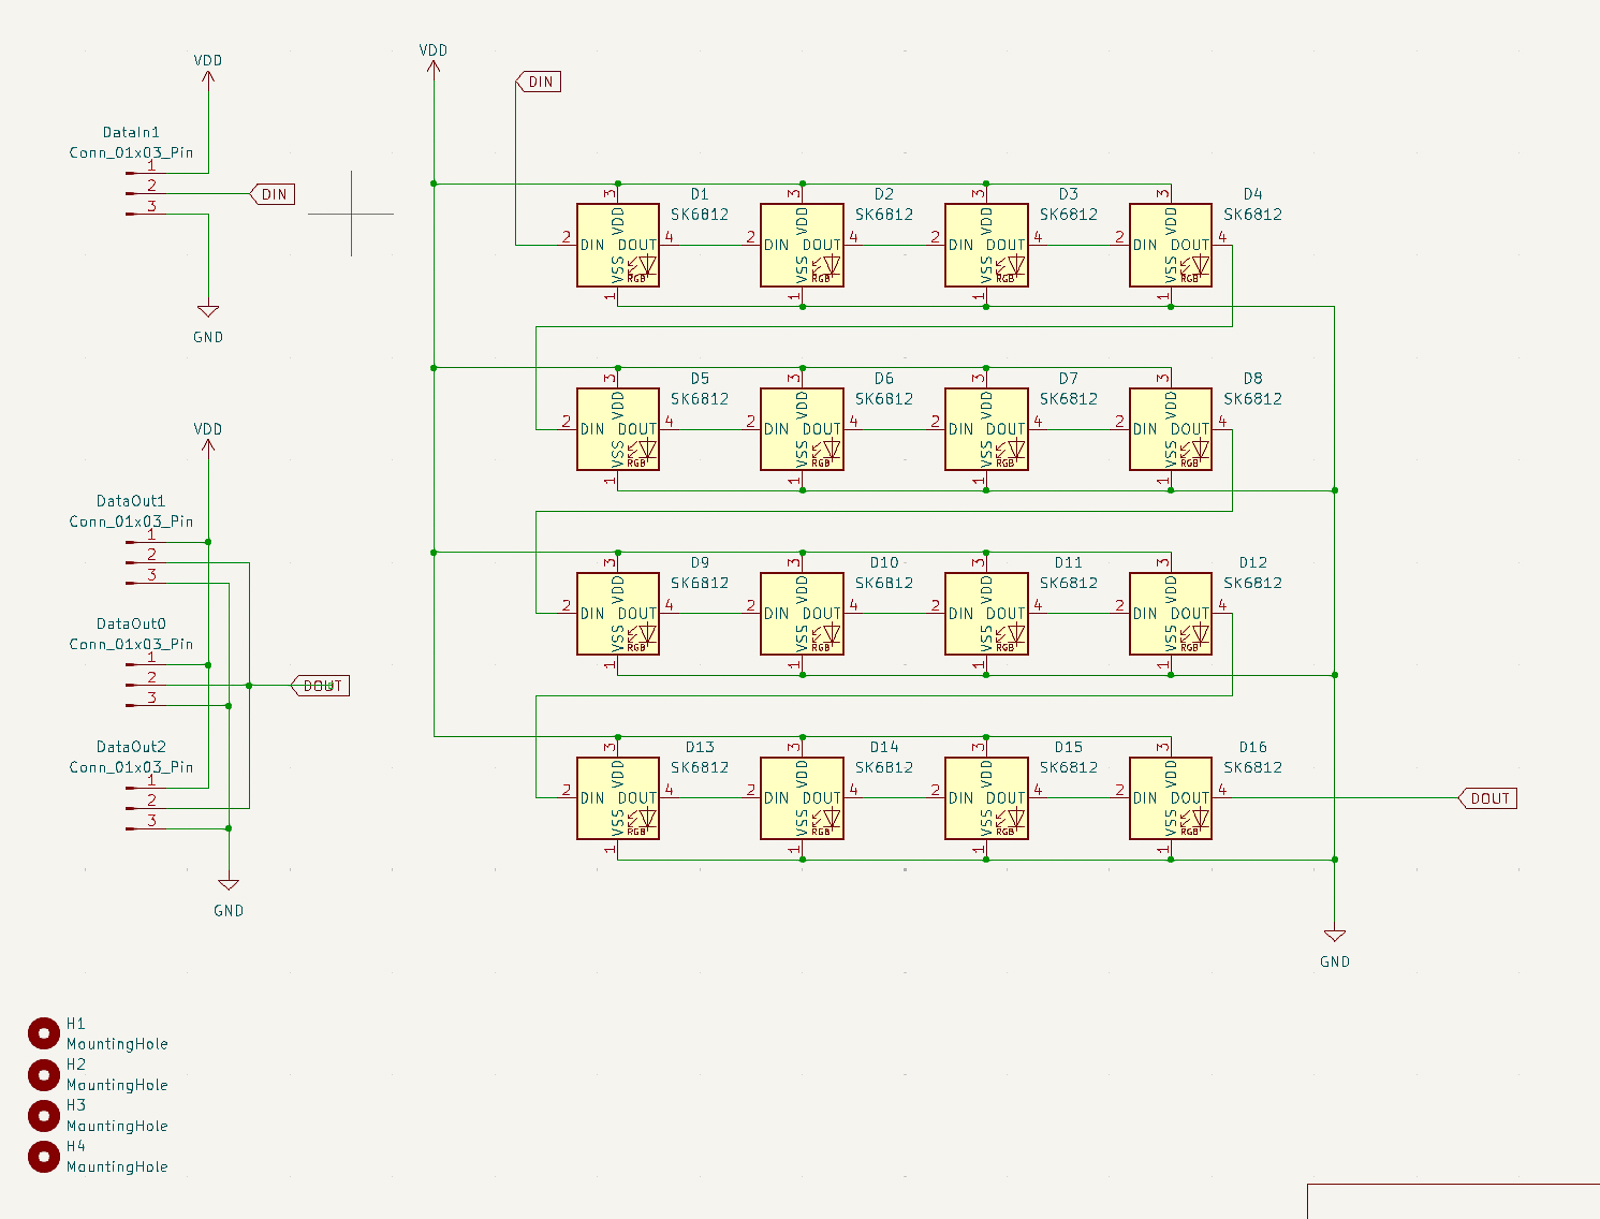Viewport: 1600px width, 1219px height.
Task: Click the D4 reference designator
Action: (x=1253, y=194)
